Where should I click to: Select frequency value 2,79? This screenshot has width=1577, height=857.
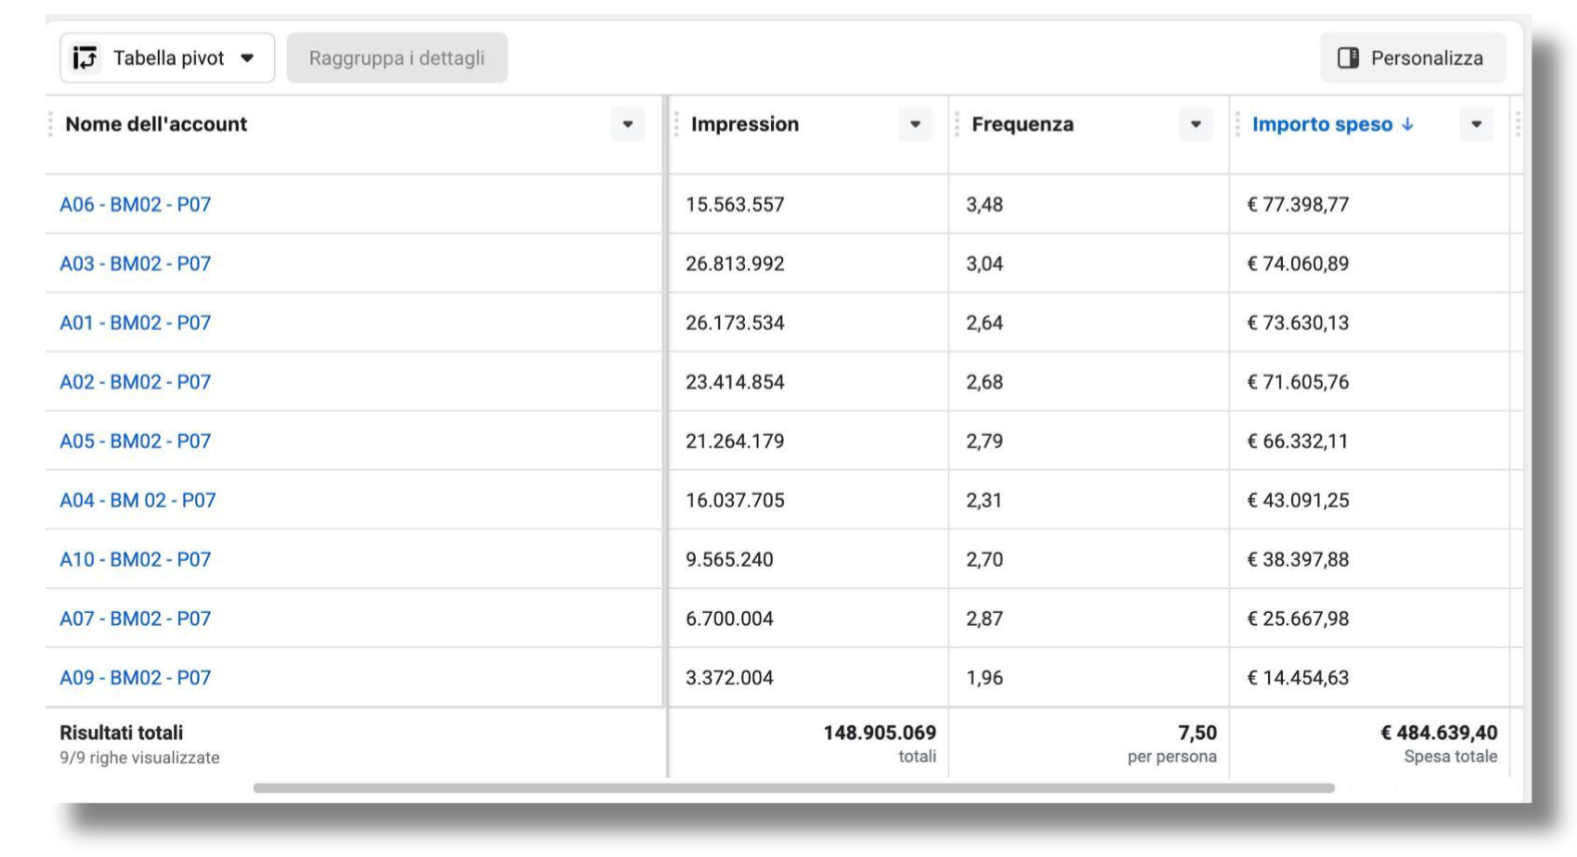(x=984, y=440)
